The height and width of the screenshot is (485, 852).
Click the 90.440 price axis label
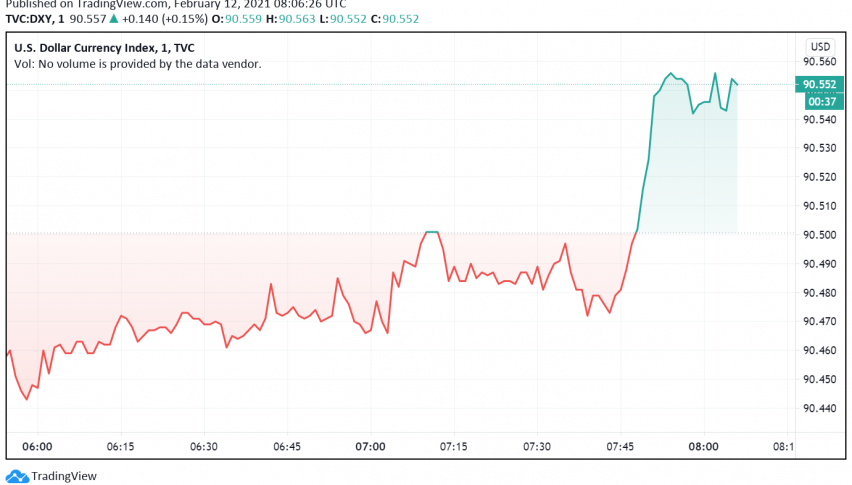click(x=820, y=408)
